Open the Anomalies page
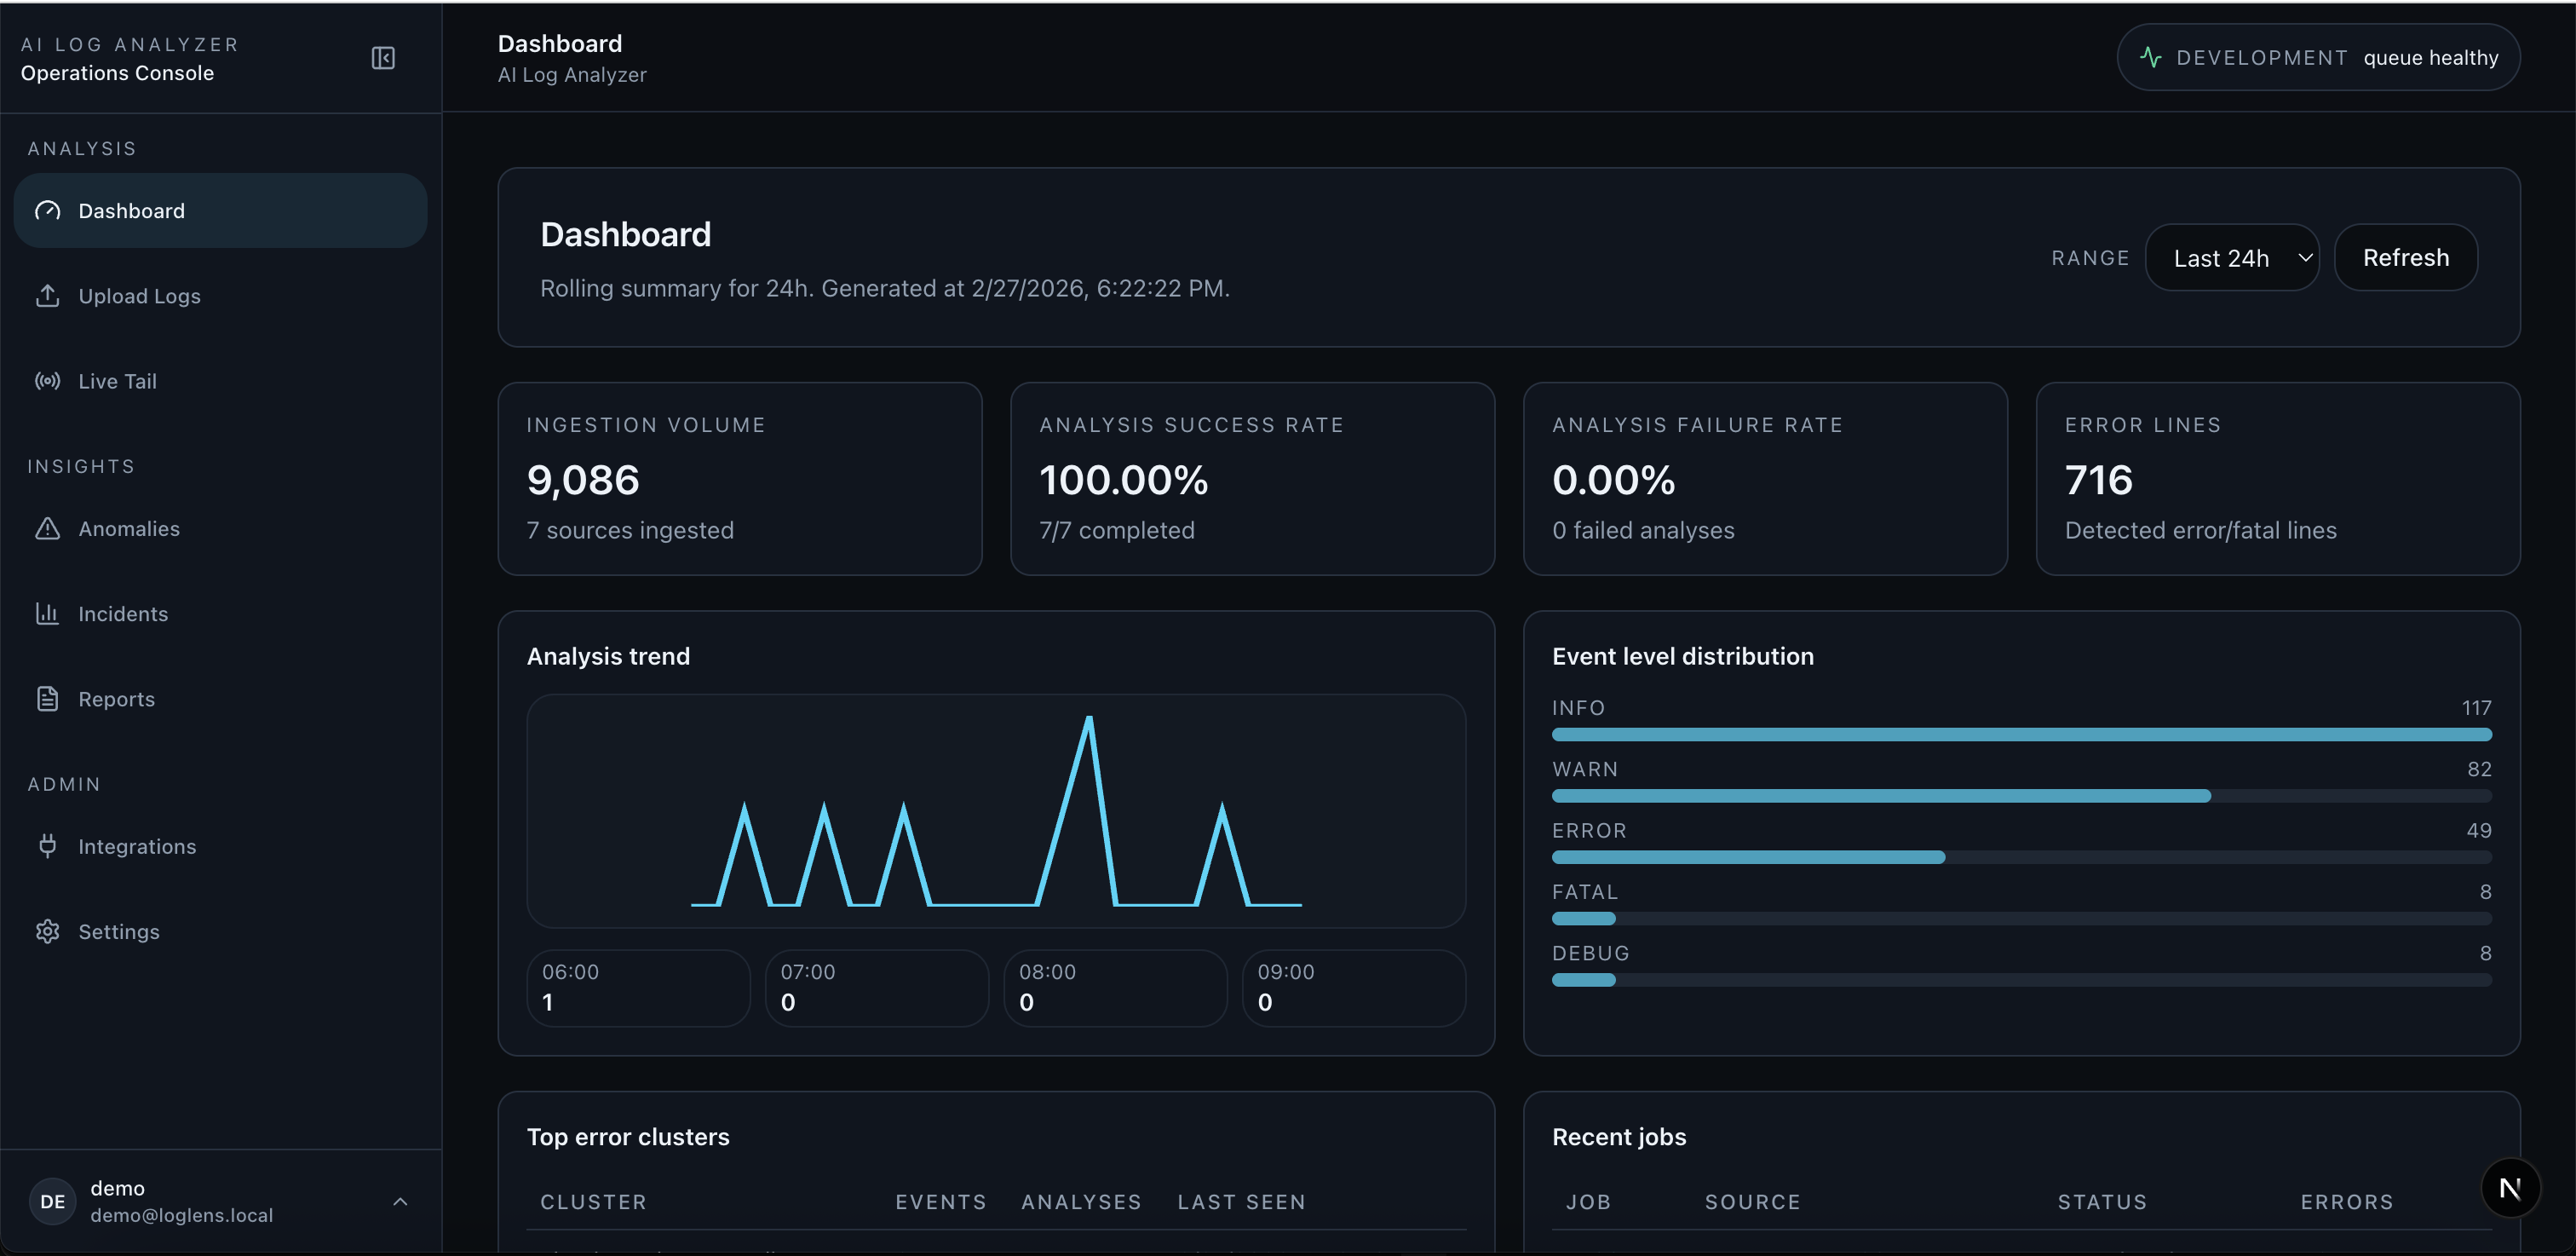The image size is (2576, 1256). (x=129, y=528)
